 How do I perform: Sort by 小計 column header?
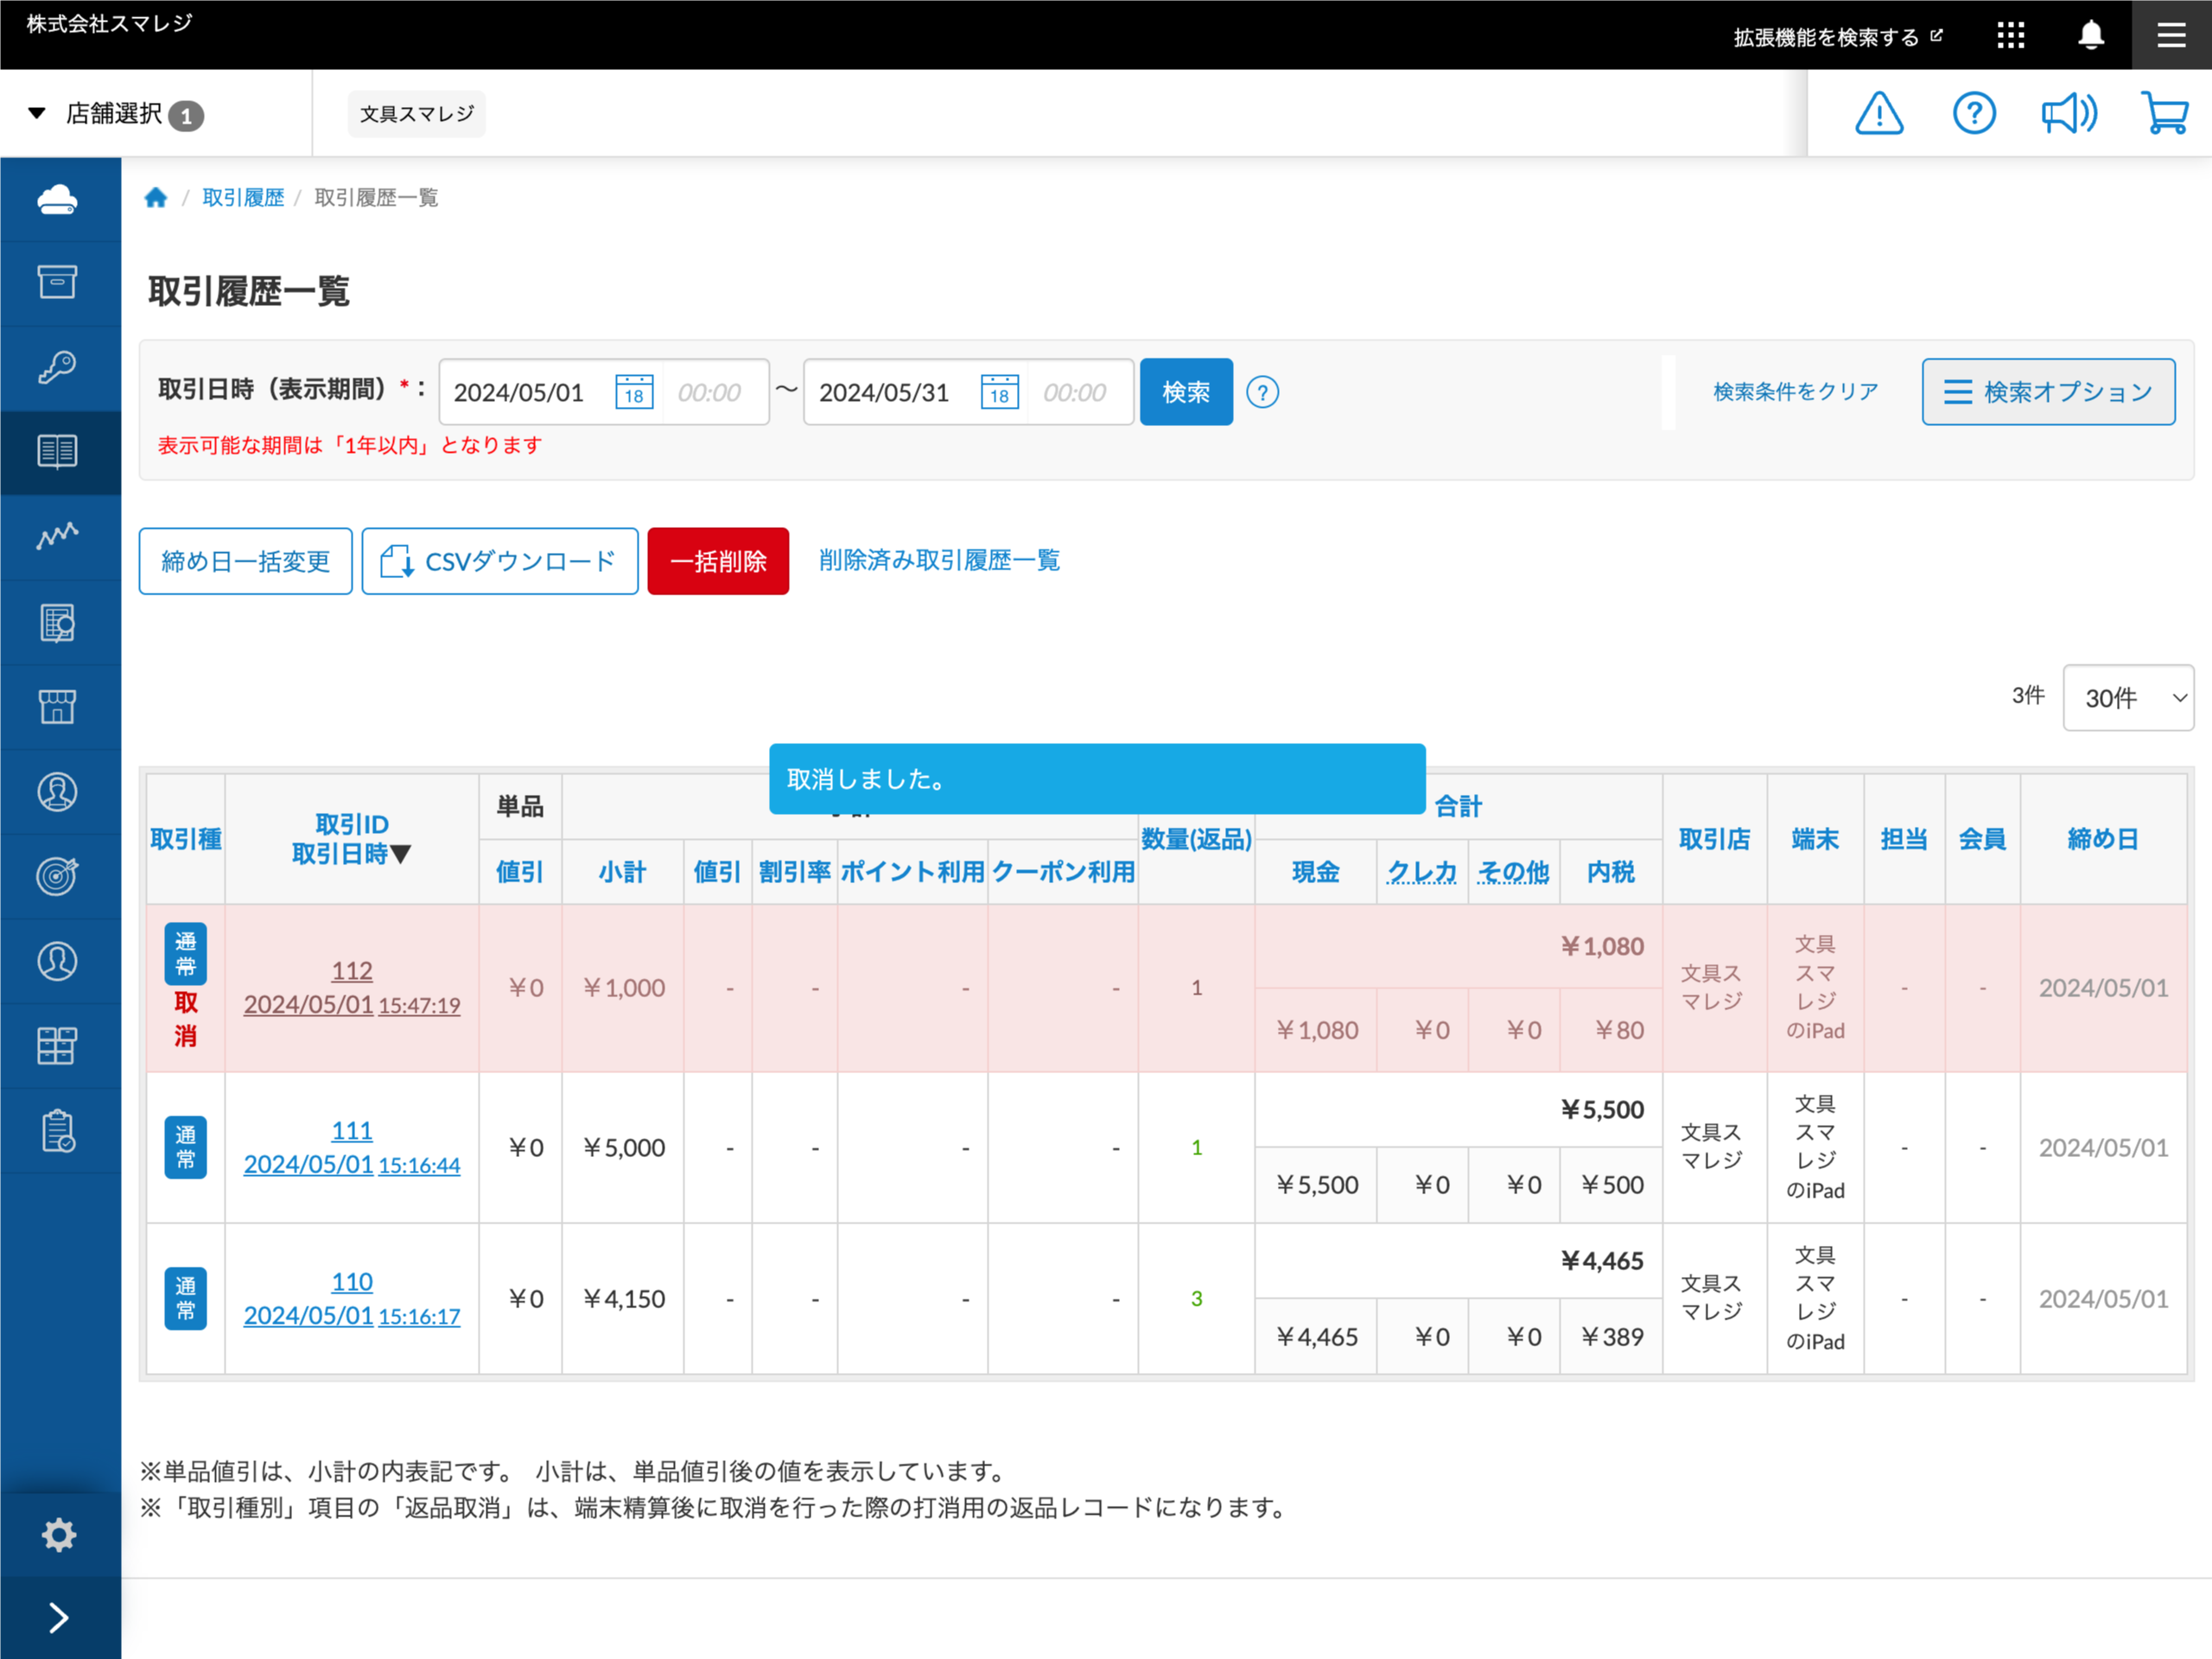pos(622,871)
